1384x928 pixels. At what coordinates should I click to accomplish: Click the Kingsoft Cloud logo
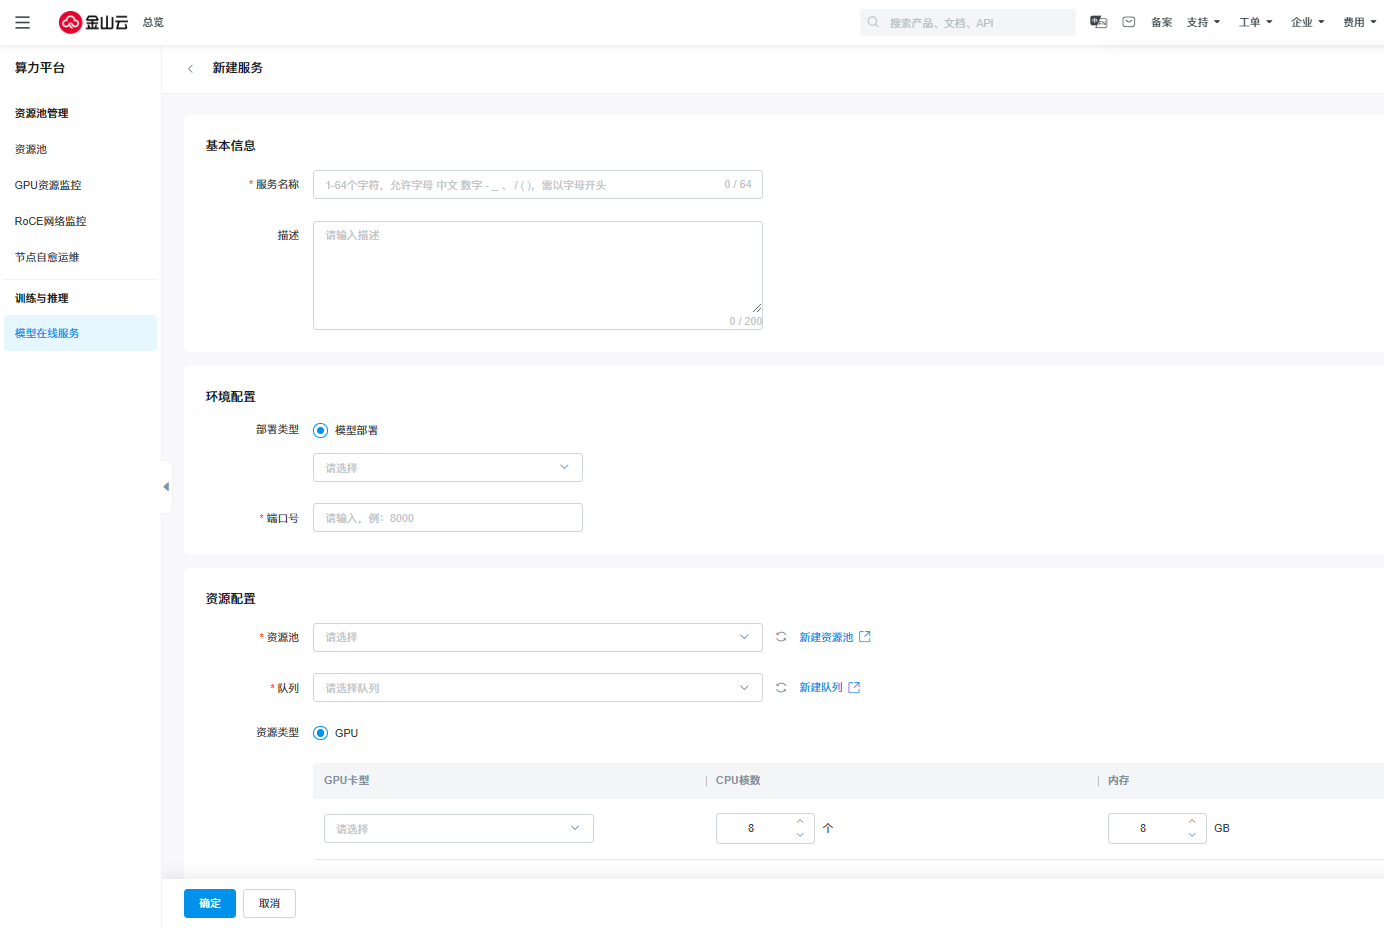pyautogui.click(x=94, y=22)
